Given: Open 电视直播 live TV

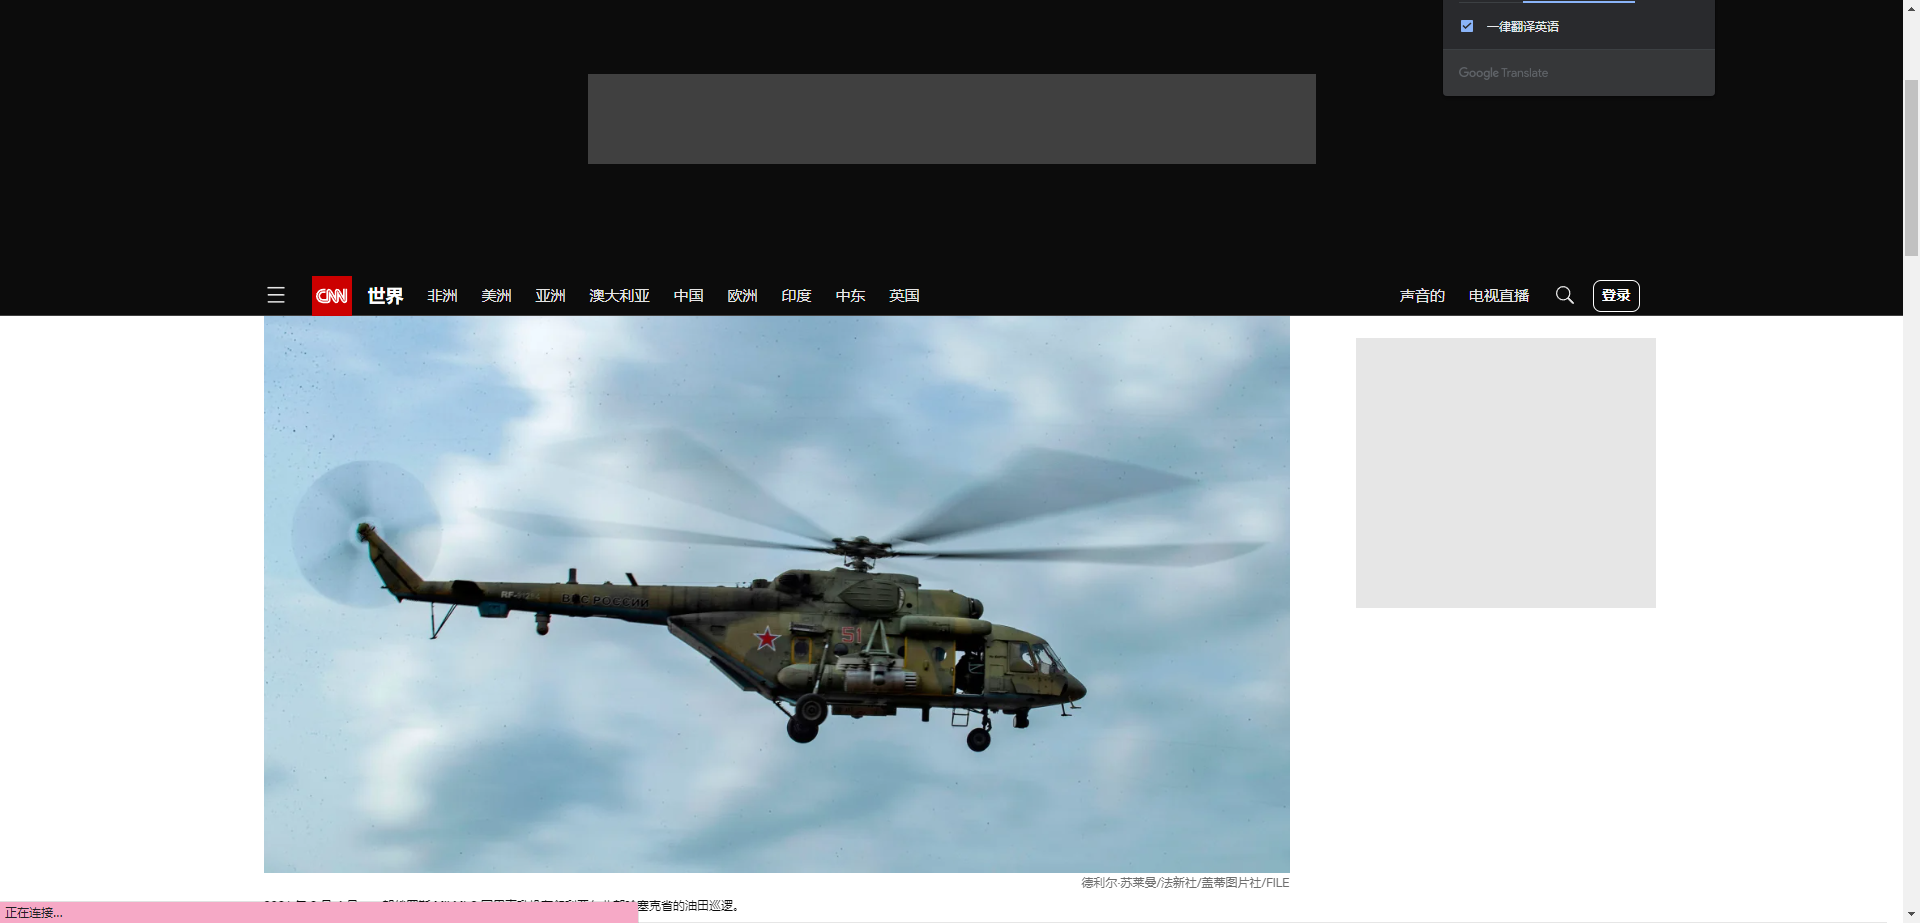Looking at the screenshot, I should coord(1498,295).
